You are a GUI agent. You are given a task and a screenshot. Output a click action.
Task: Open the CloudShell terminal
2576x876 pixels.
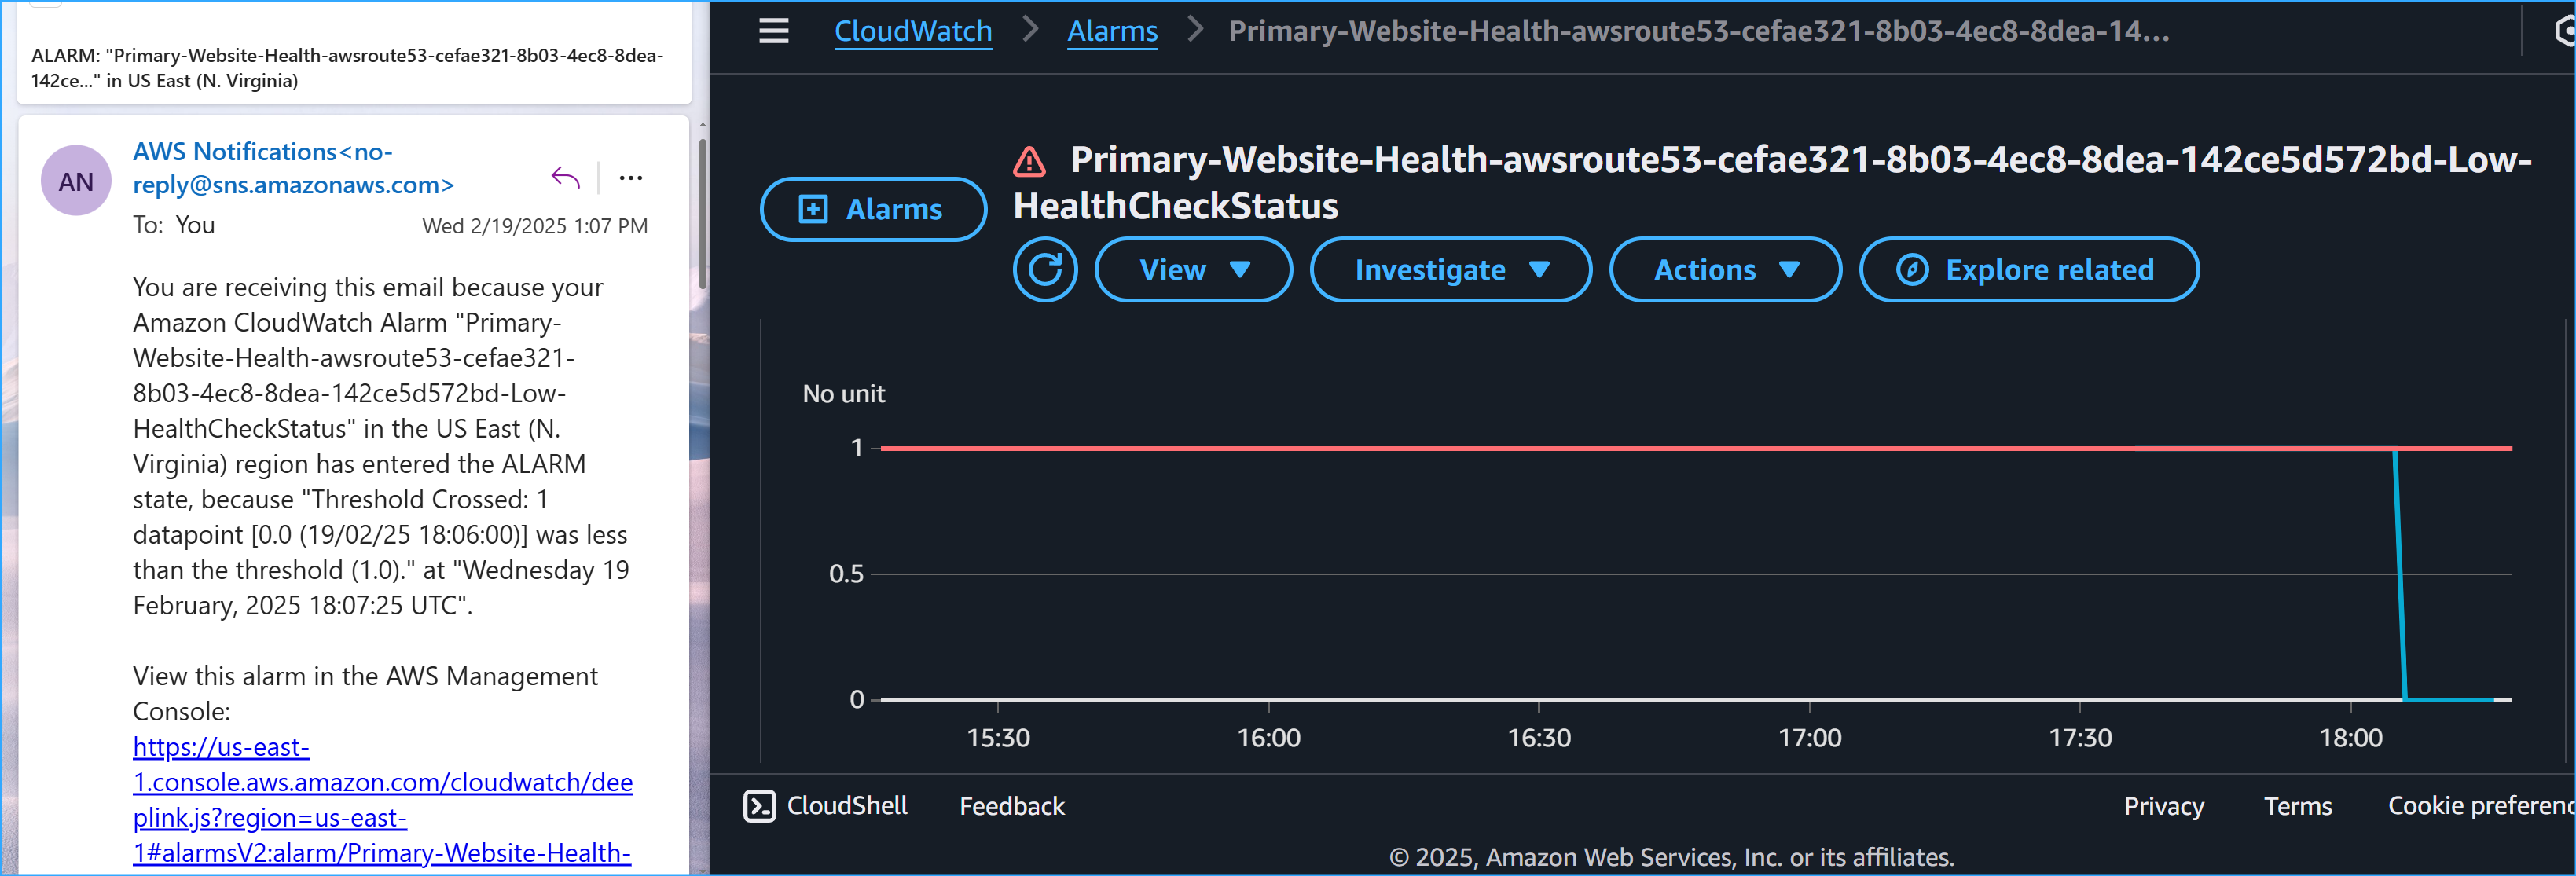pos(826,805)
